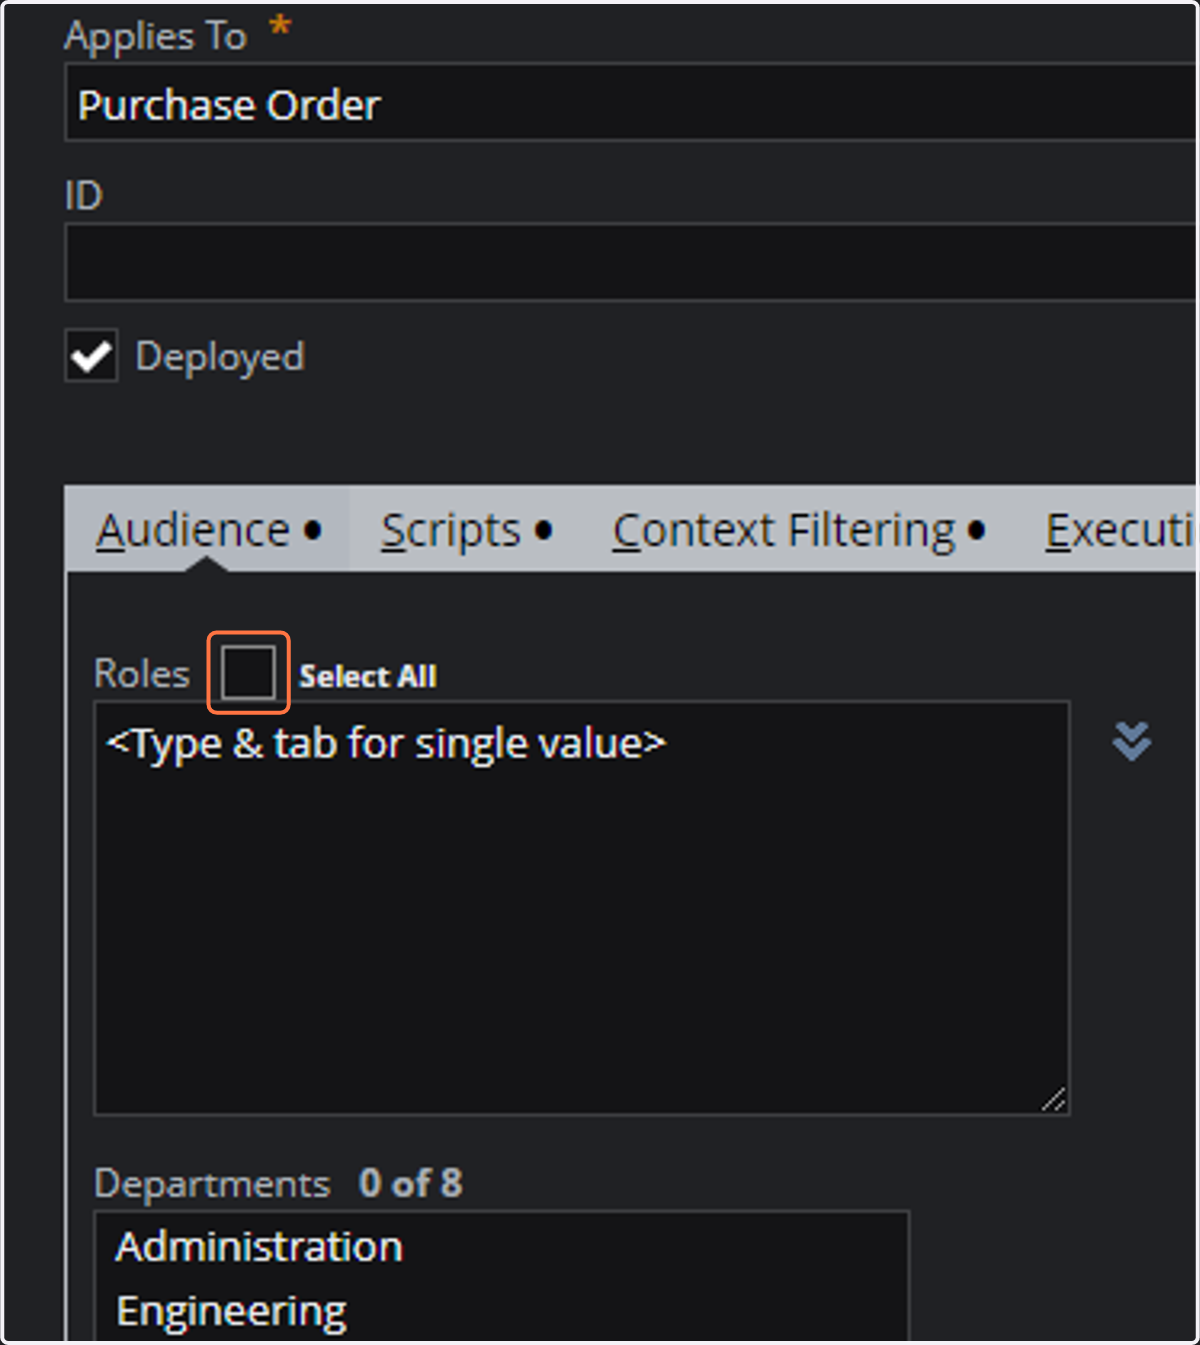This screenshot has height=1345, width=1200.
Task: Click the Select All label
Action: (368, 677)
